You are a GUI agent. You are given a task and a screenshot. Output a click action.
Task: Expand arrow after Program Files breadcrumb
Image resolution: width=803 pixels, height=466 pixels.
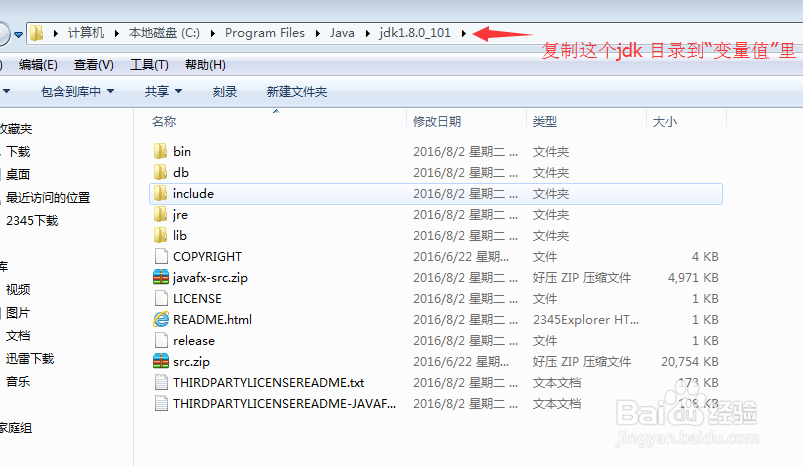point(318,34)
